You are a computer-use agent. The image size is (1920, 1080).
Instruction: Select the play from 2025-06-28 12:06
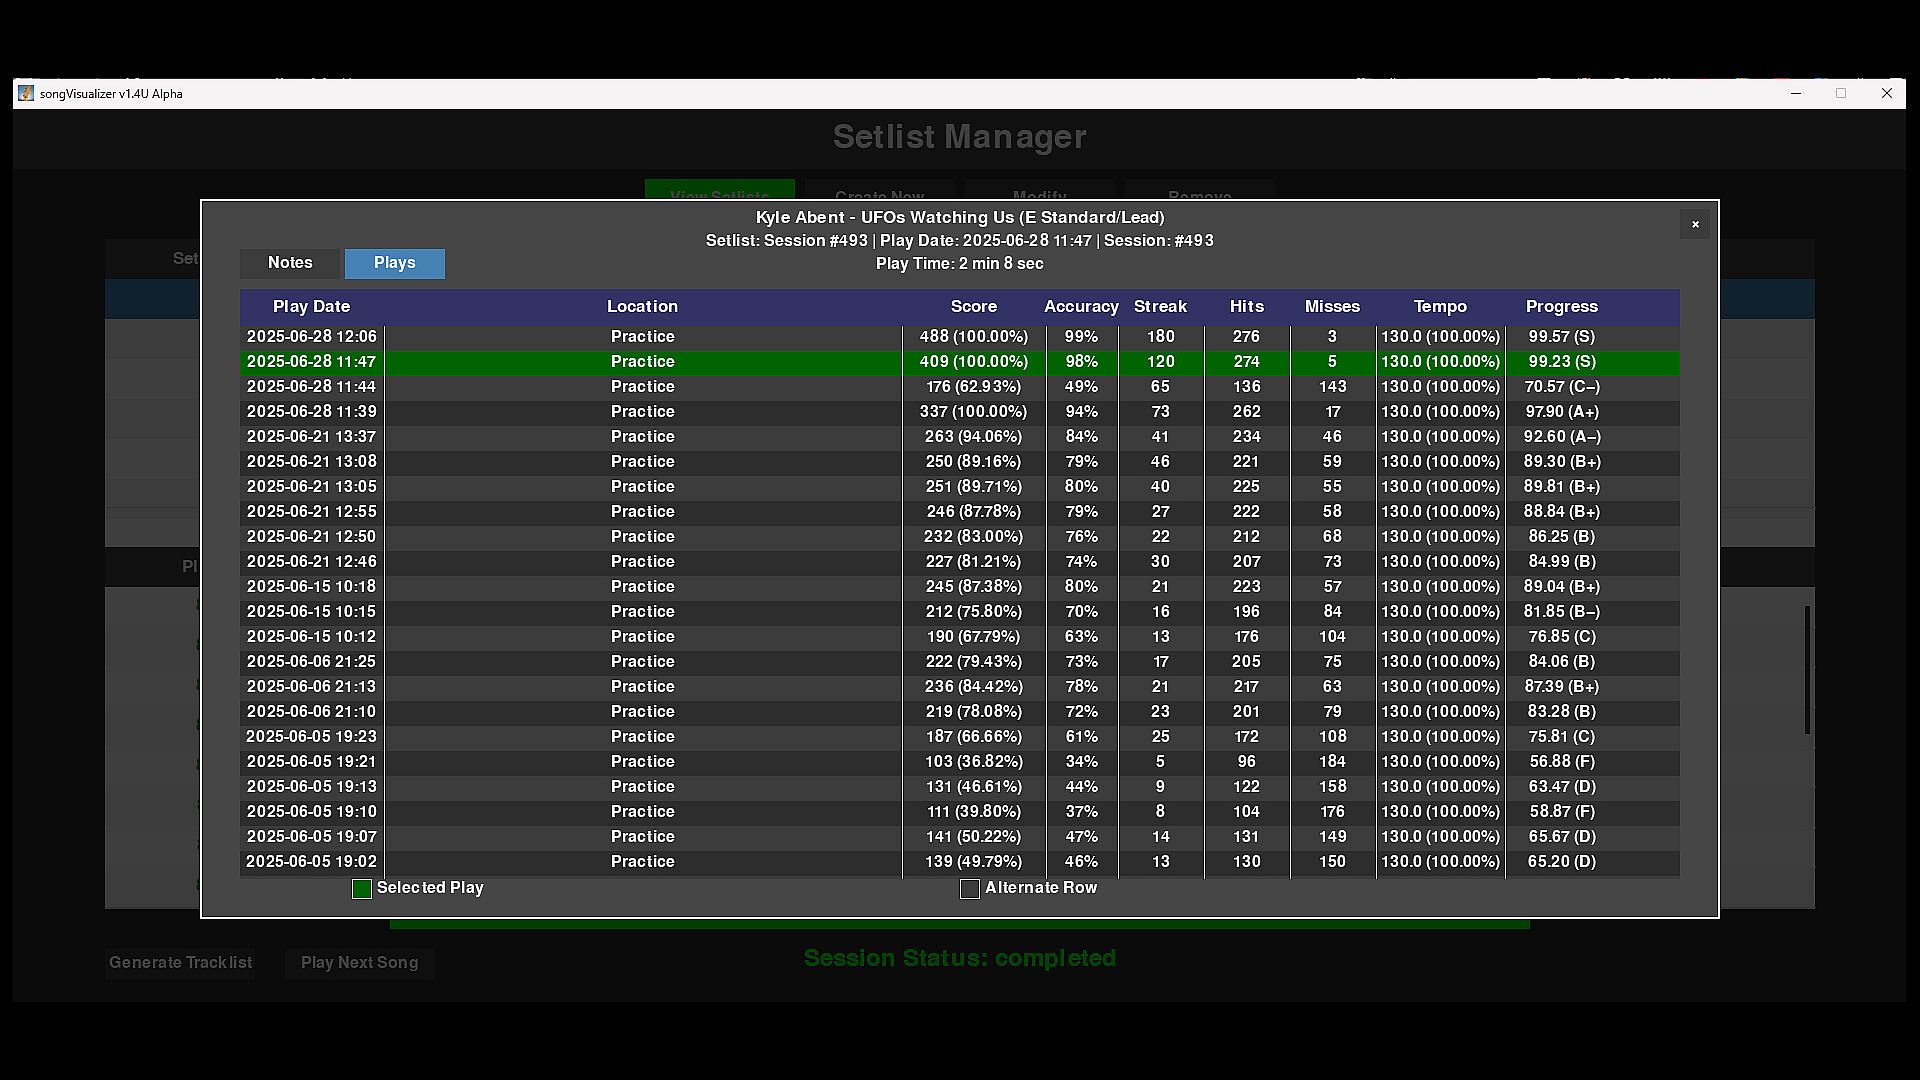(x=642, y=337)
